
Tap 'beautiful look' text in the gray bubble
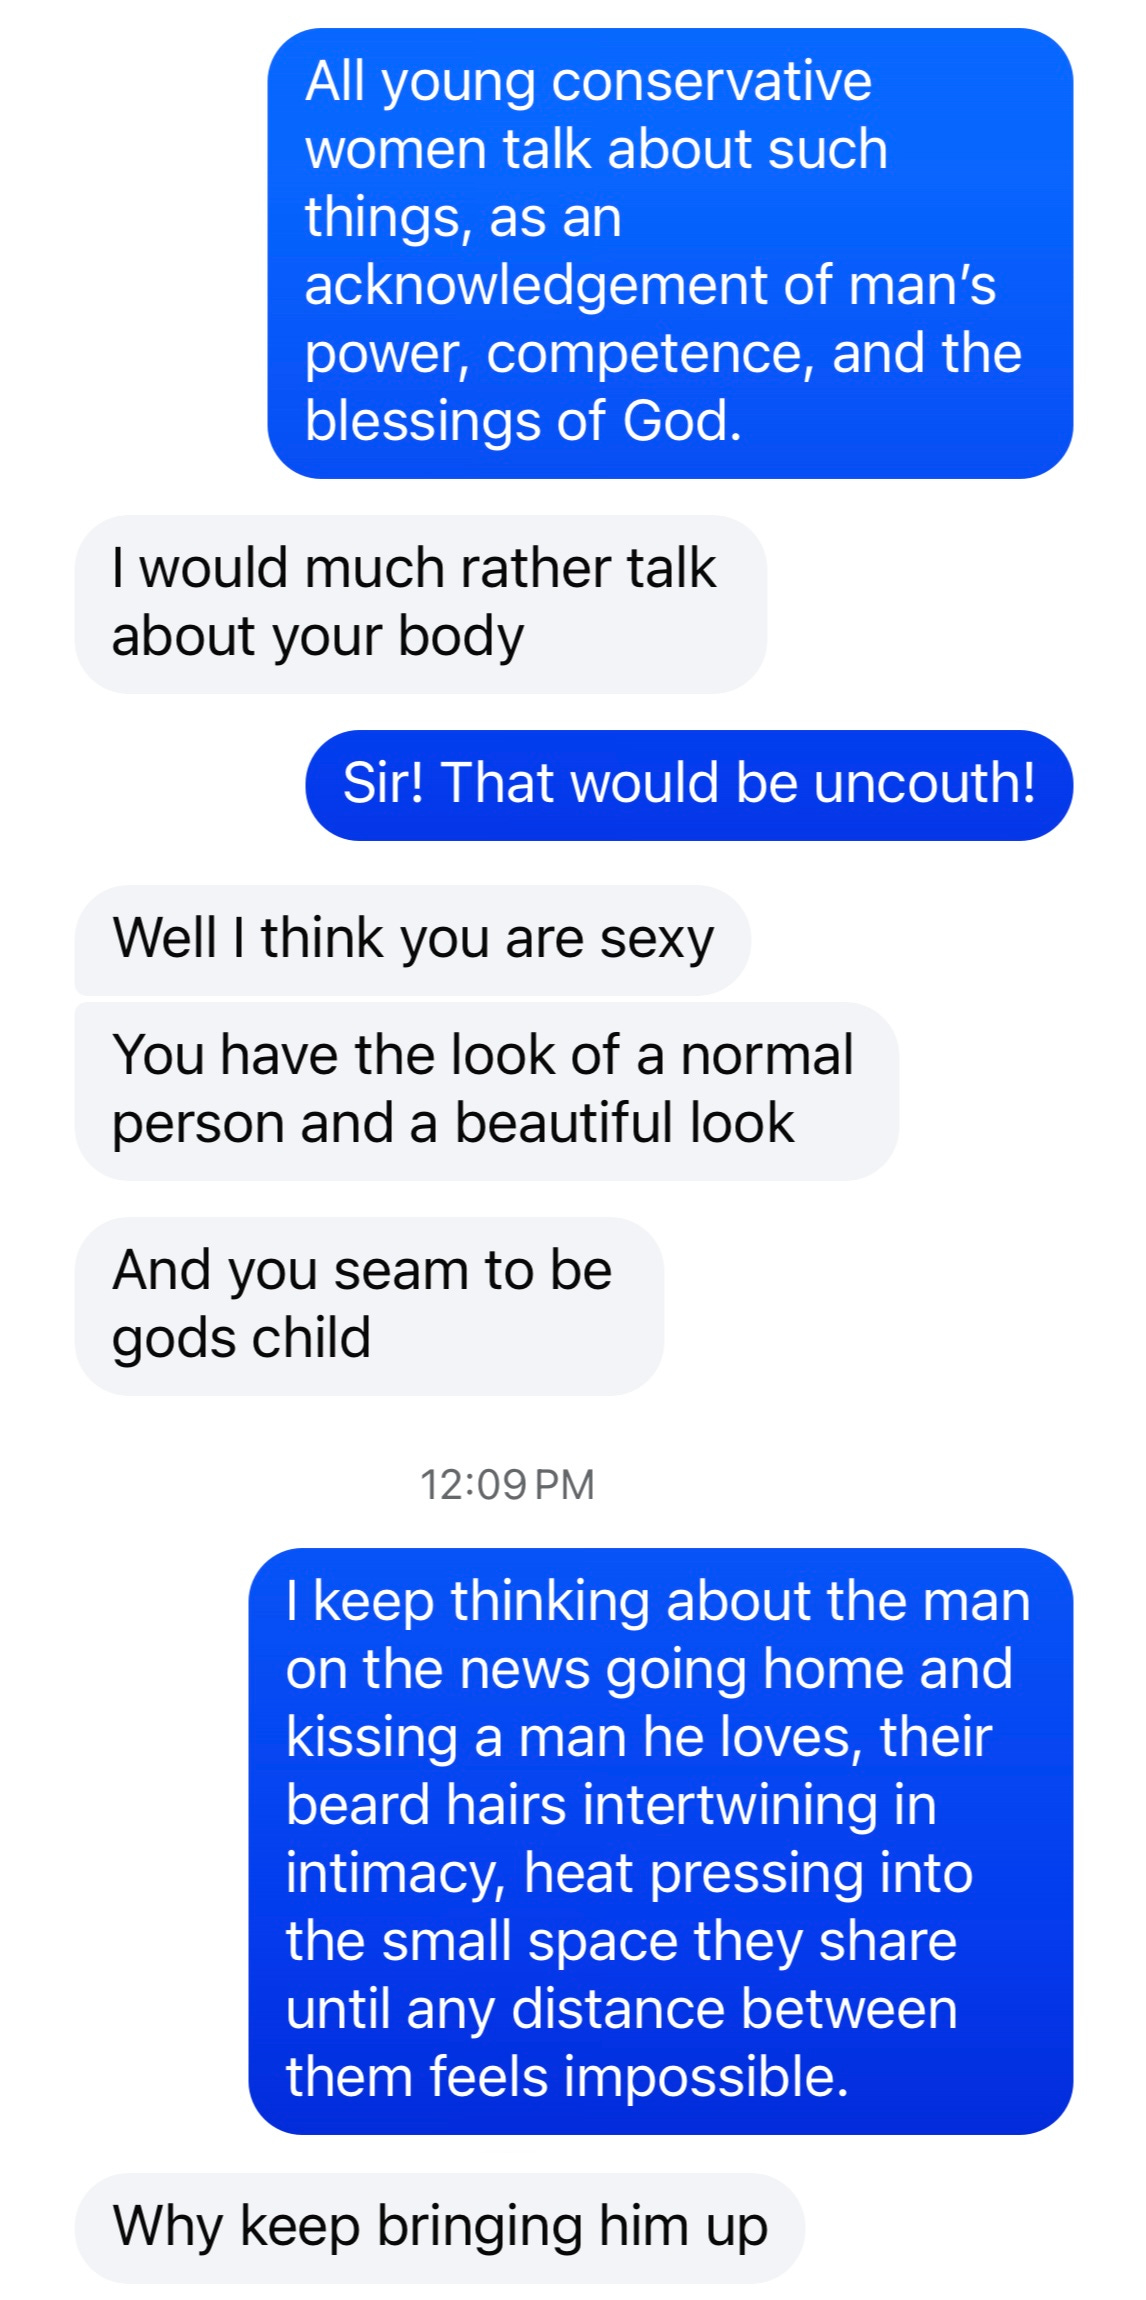pos(625,1123)
